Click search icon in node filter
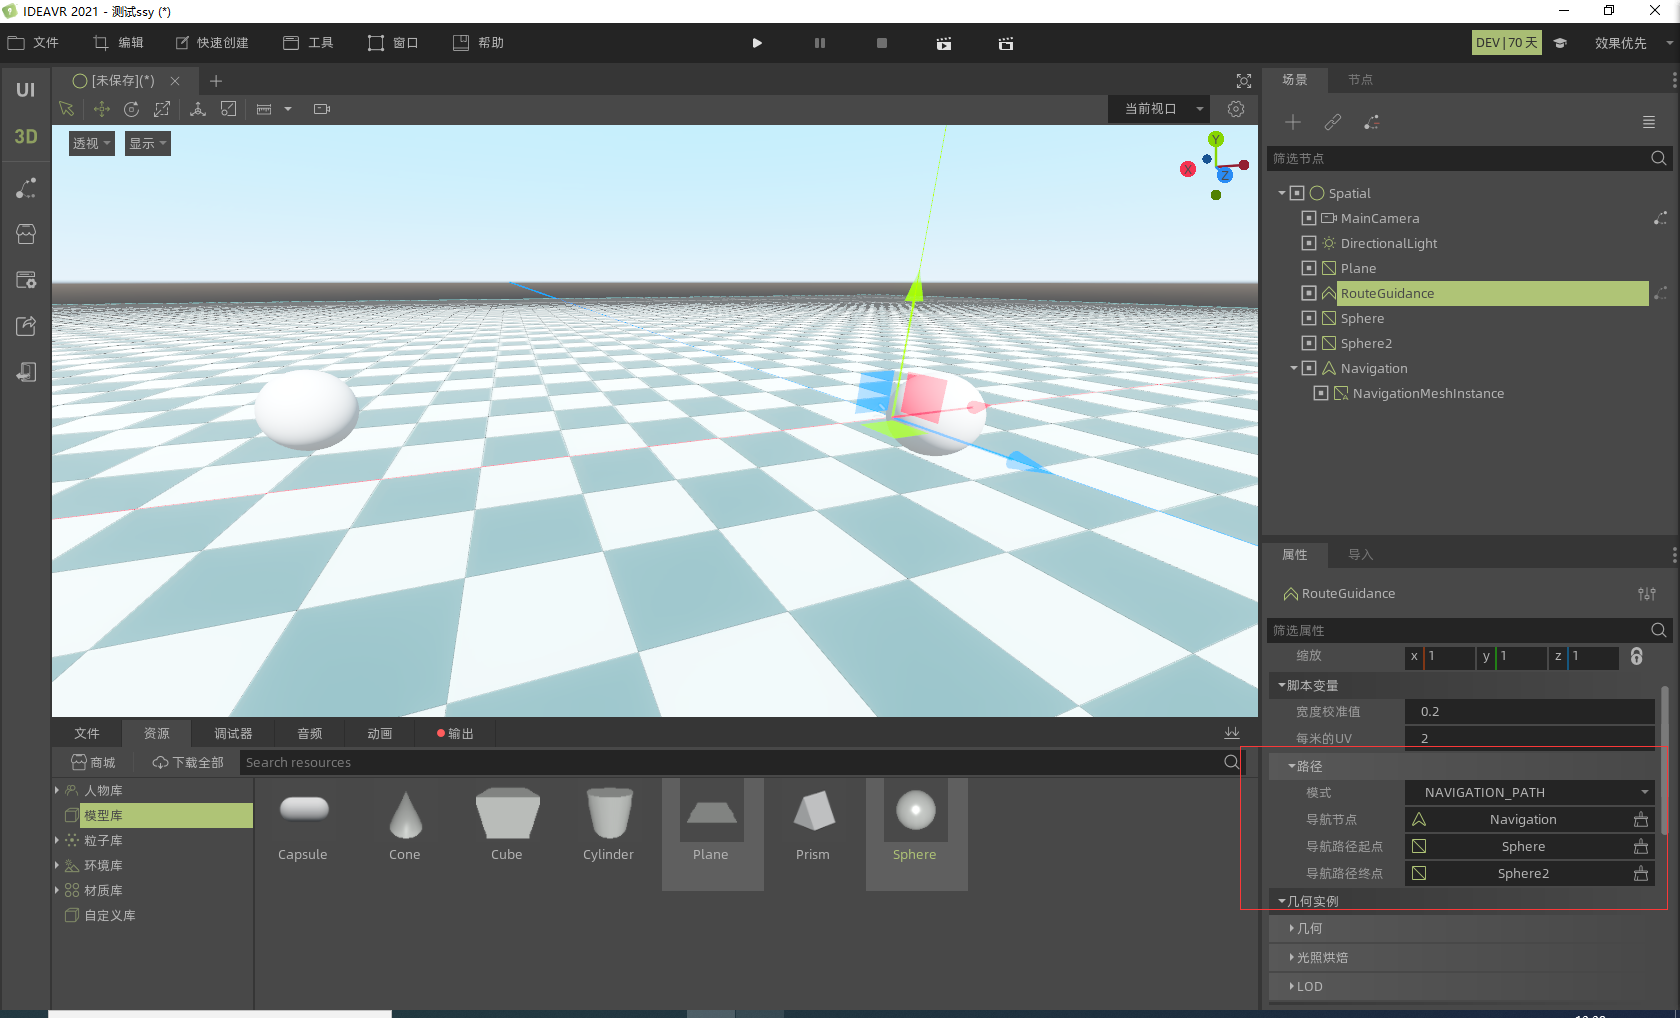 [x=1658, y=158]
